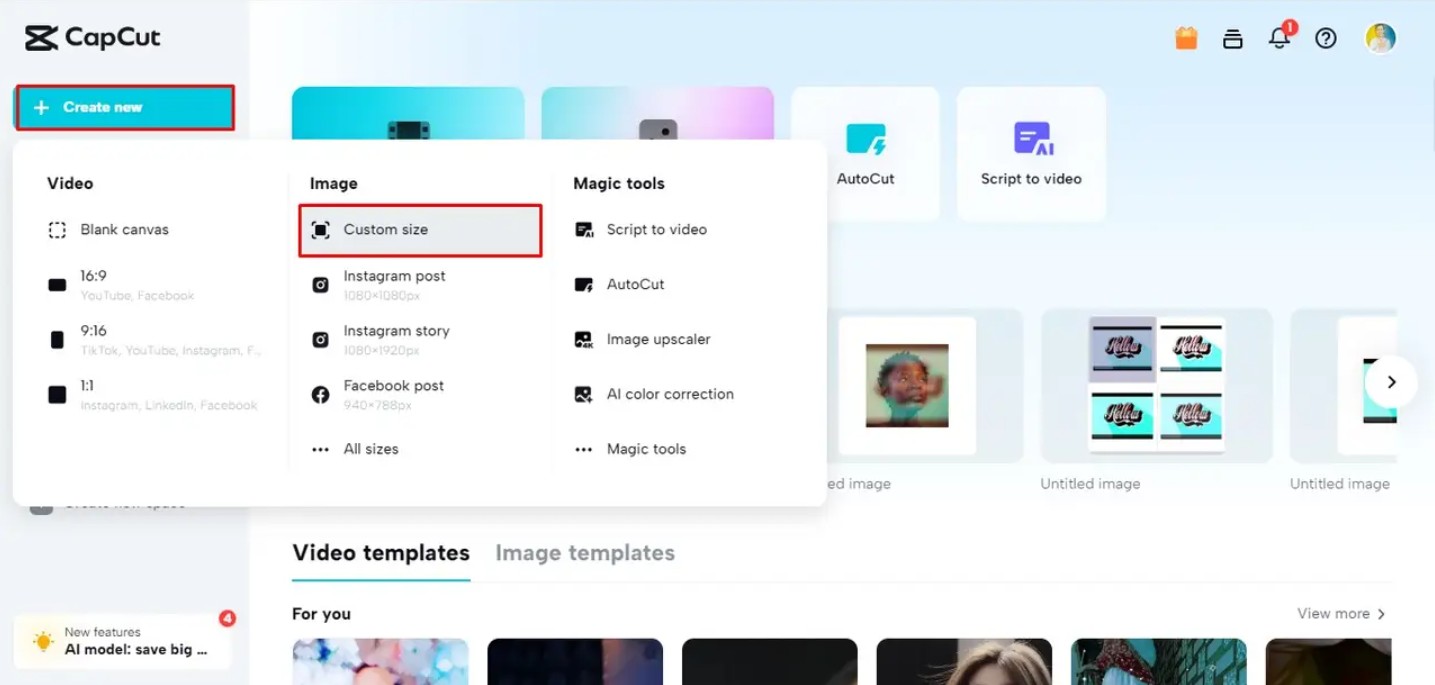Choose Blank canvas under Video

tap(124, 230)
